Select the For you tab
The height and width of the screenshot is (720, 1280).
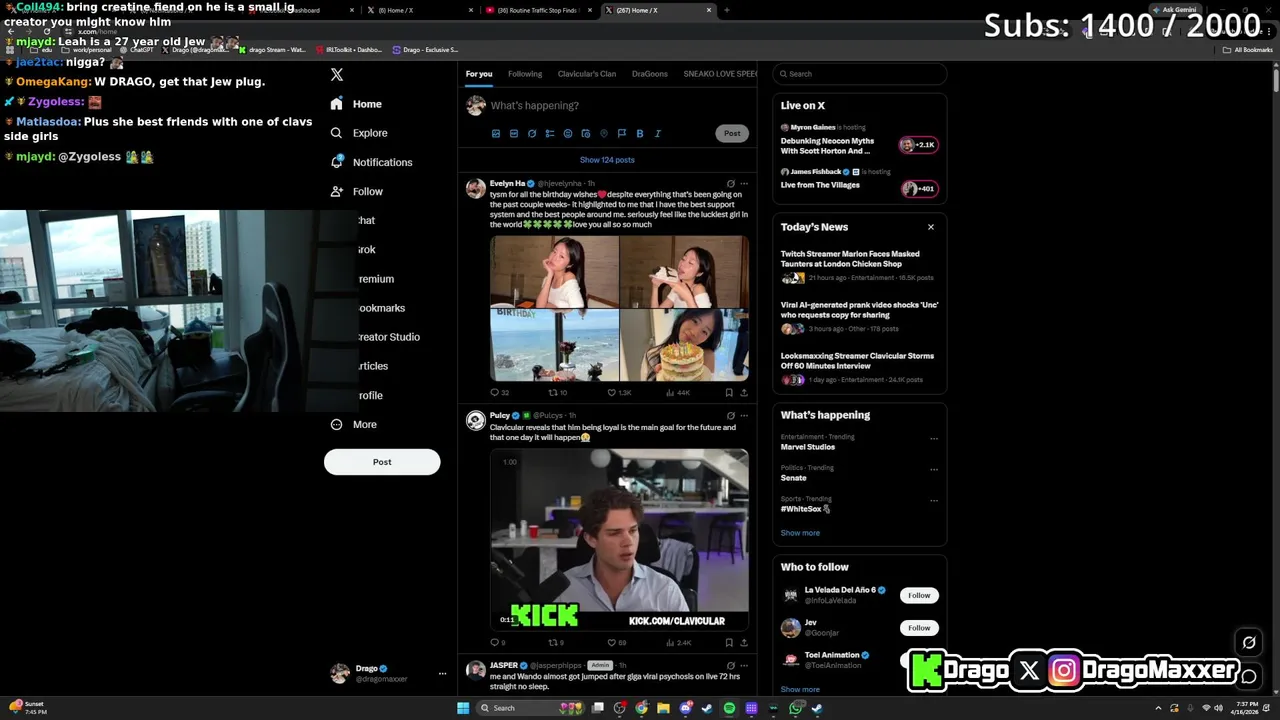click(x=479, y=74)
